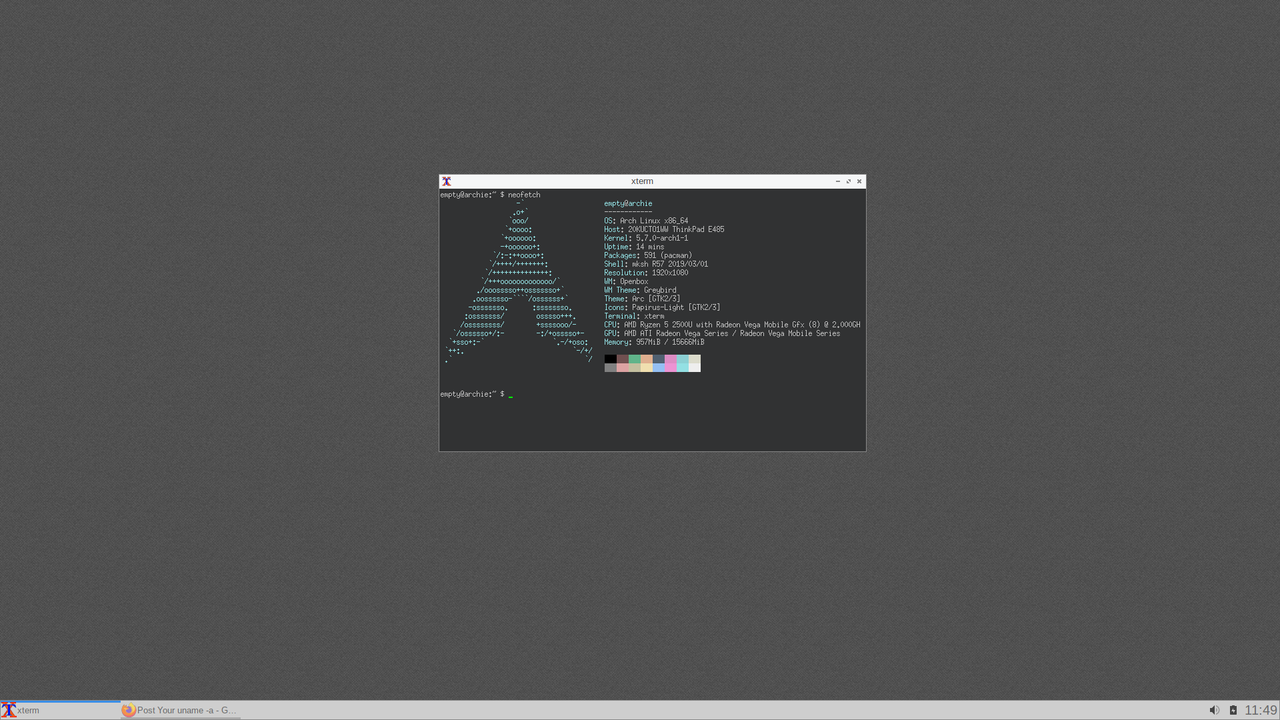
Task: Click the 'GPU: AMD ATI Radeon Vega' line
Action: (x=722, y=334)
